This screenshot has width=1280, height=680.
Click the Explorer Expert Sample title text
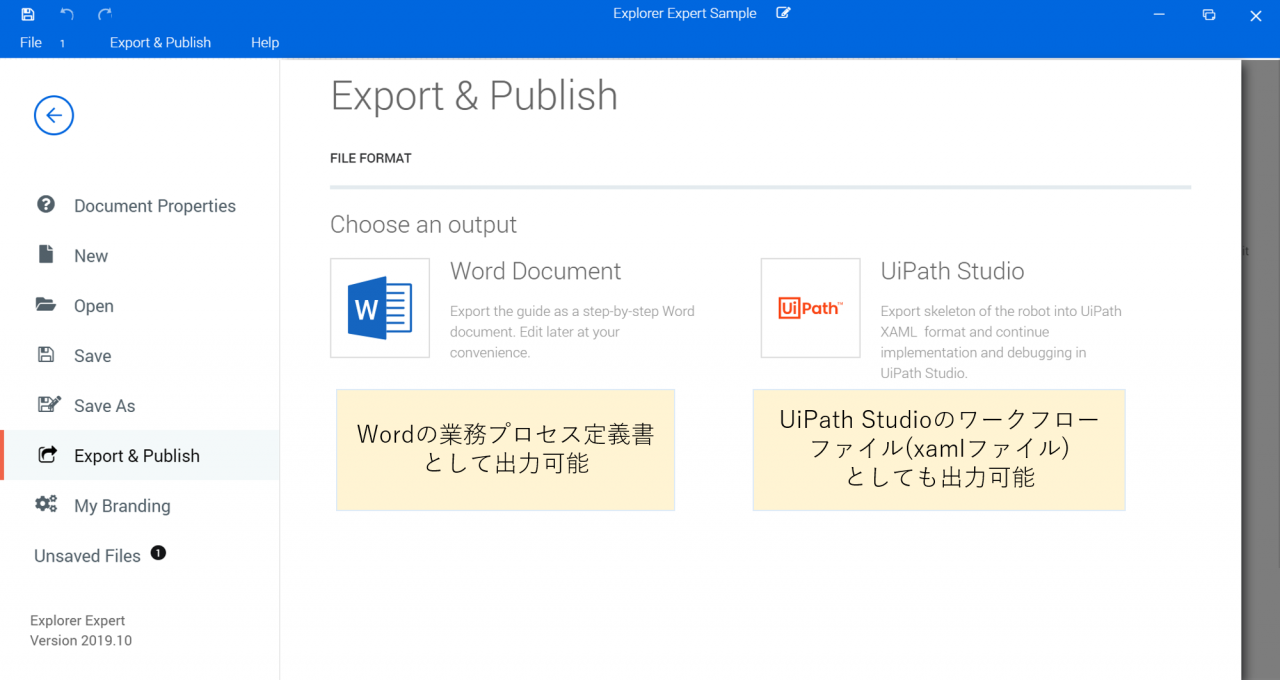coord(685,13)
